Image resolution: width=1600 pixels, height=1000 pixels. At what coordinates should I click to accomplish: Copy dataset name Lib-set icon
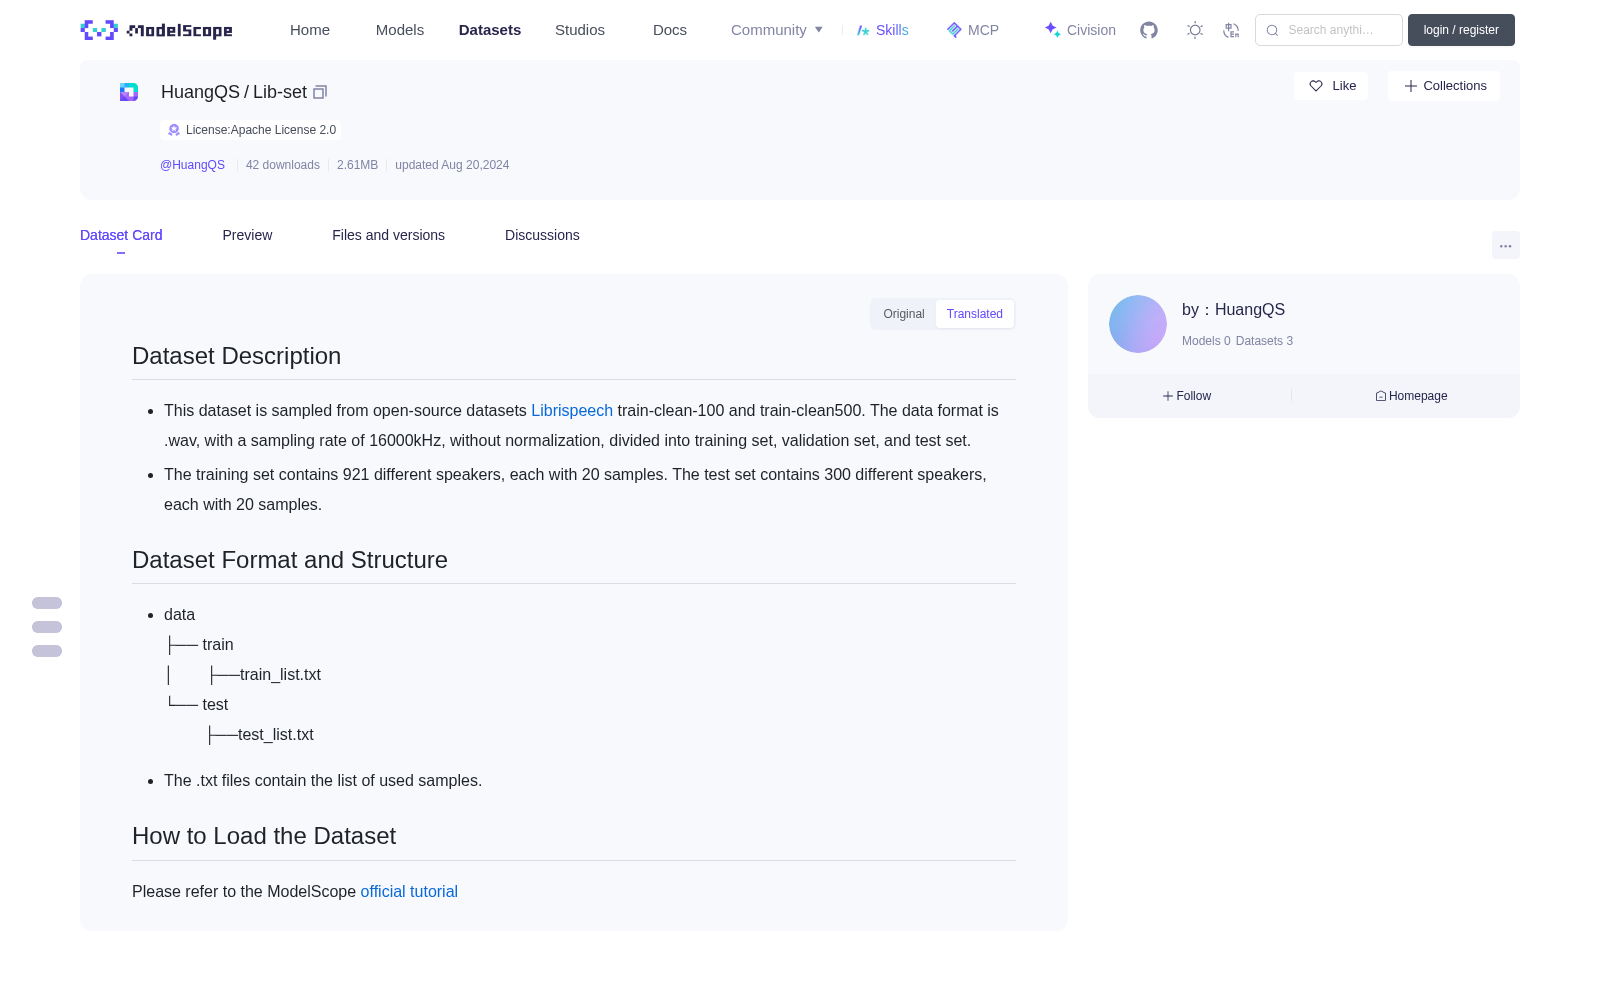tap(320, 92)
